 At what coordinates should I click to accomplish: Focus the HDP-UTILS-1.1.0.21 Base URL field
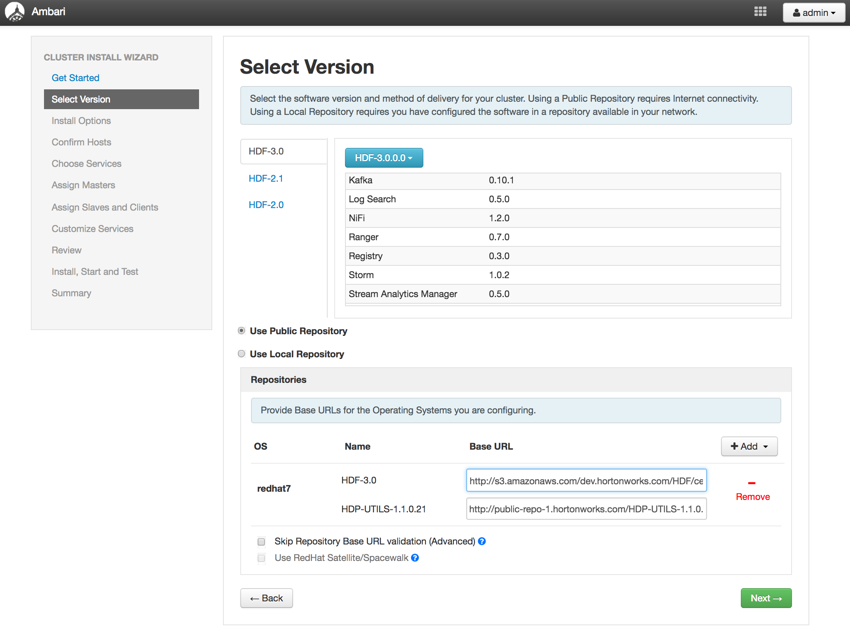click(x=586, y=509)
